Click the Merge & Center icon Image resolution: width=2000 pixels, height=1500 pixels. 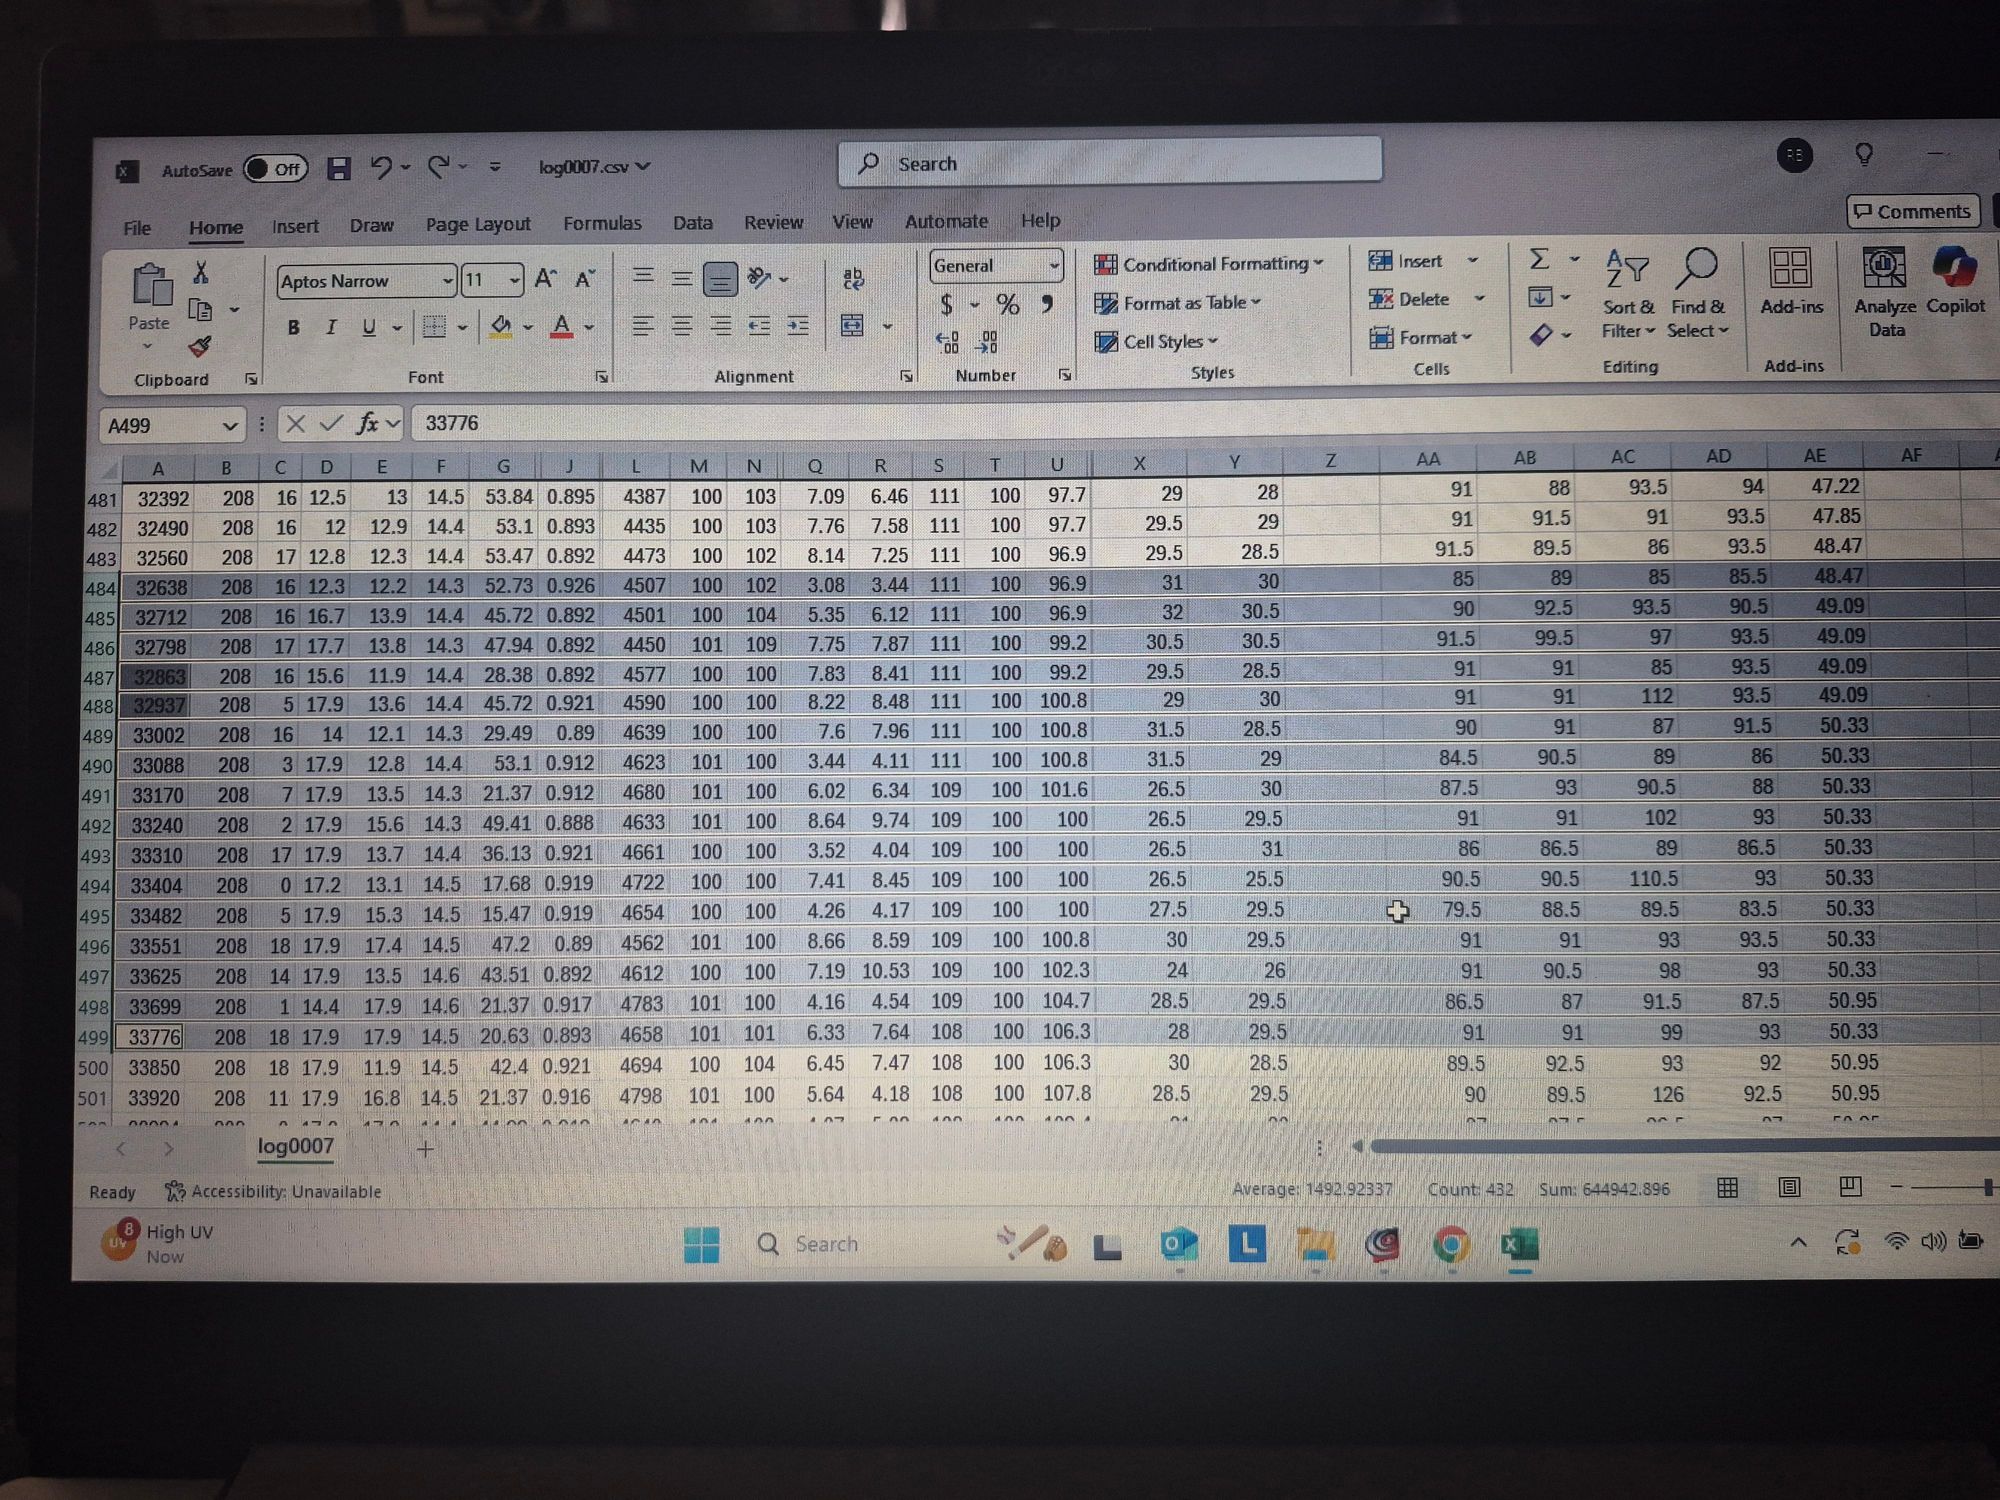852,325
